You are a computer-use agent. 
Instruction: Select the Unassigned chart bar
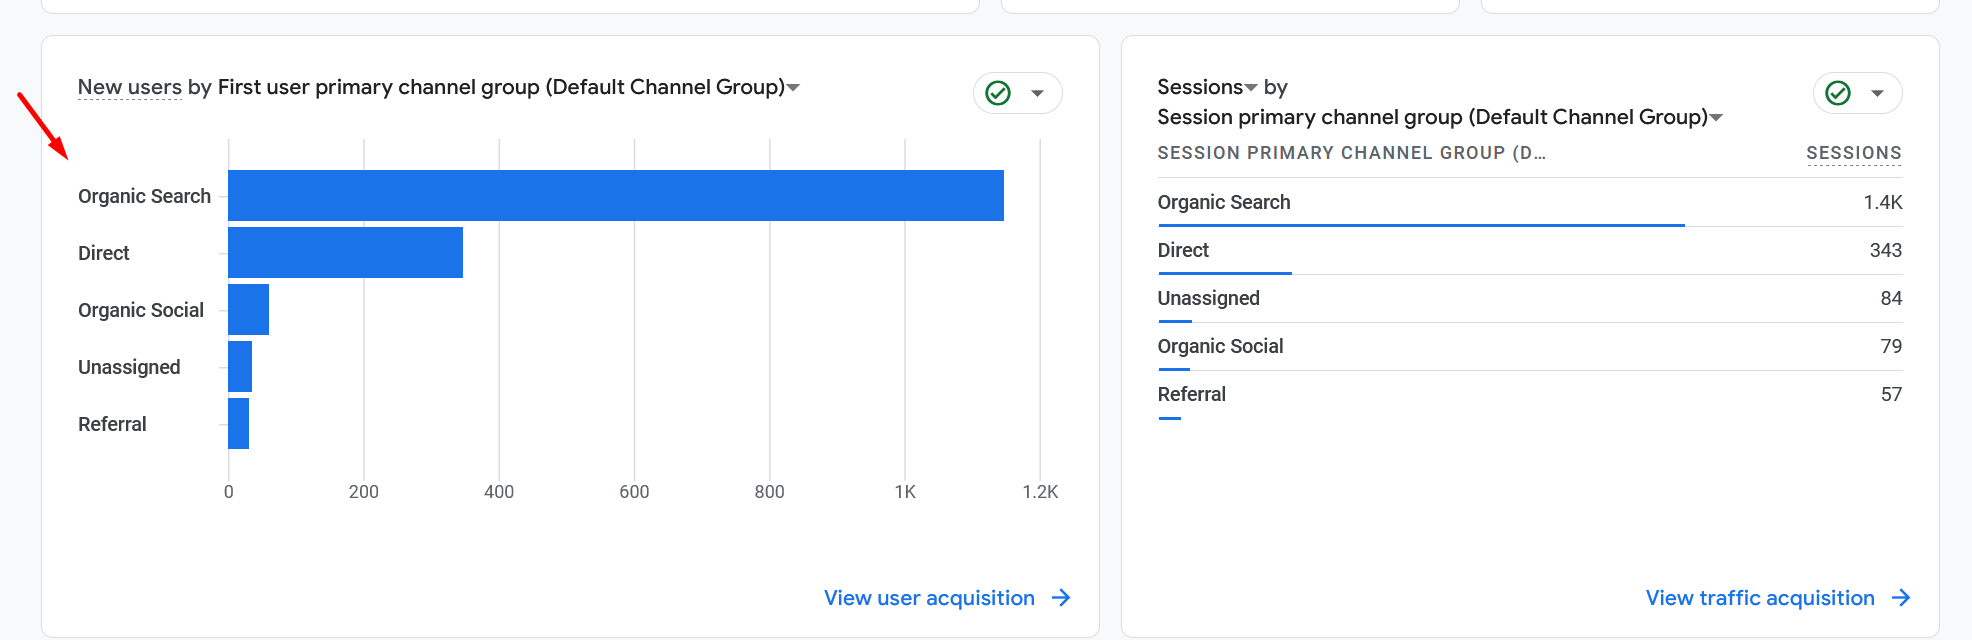(x=240, y=366)
